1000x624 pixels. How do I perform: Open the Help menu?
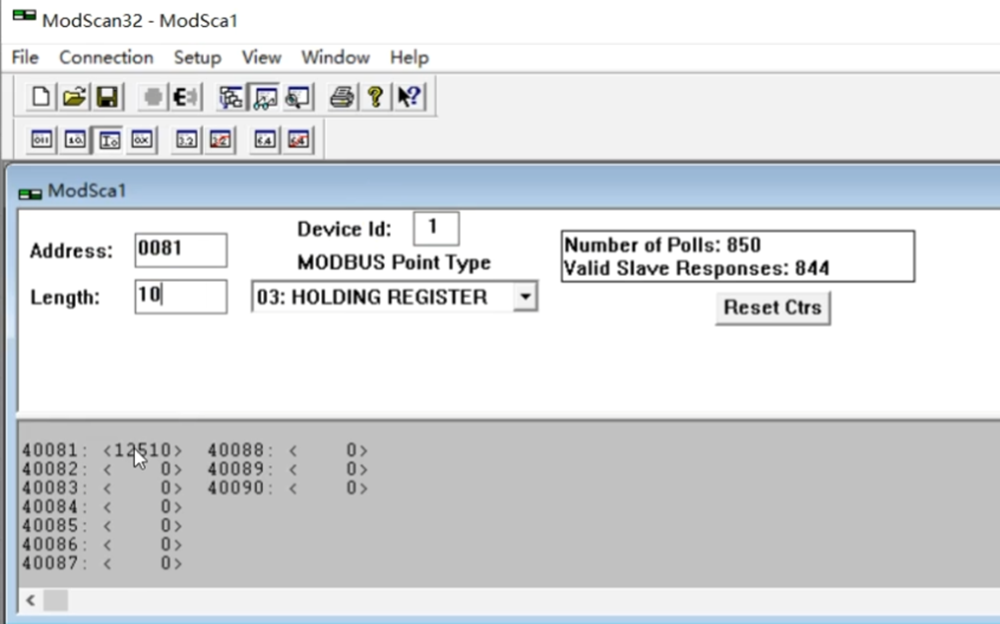click(x=409, y=57)
